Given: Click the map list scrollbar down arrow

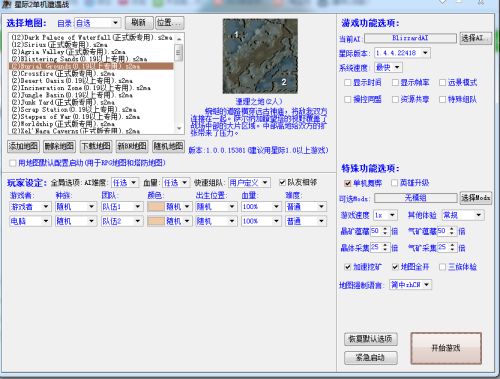Looking at the screenshot, I should pos(179,129).
